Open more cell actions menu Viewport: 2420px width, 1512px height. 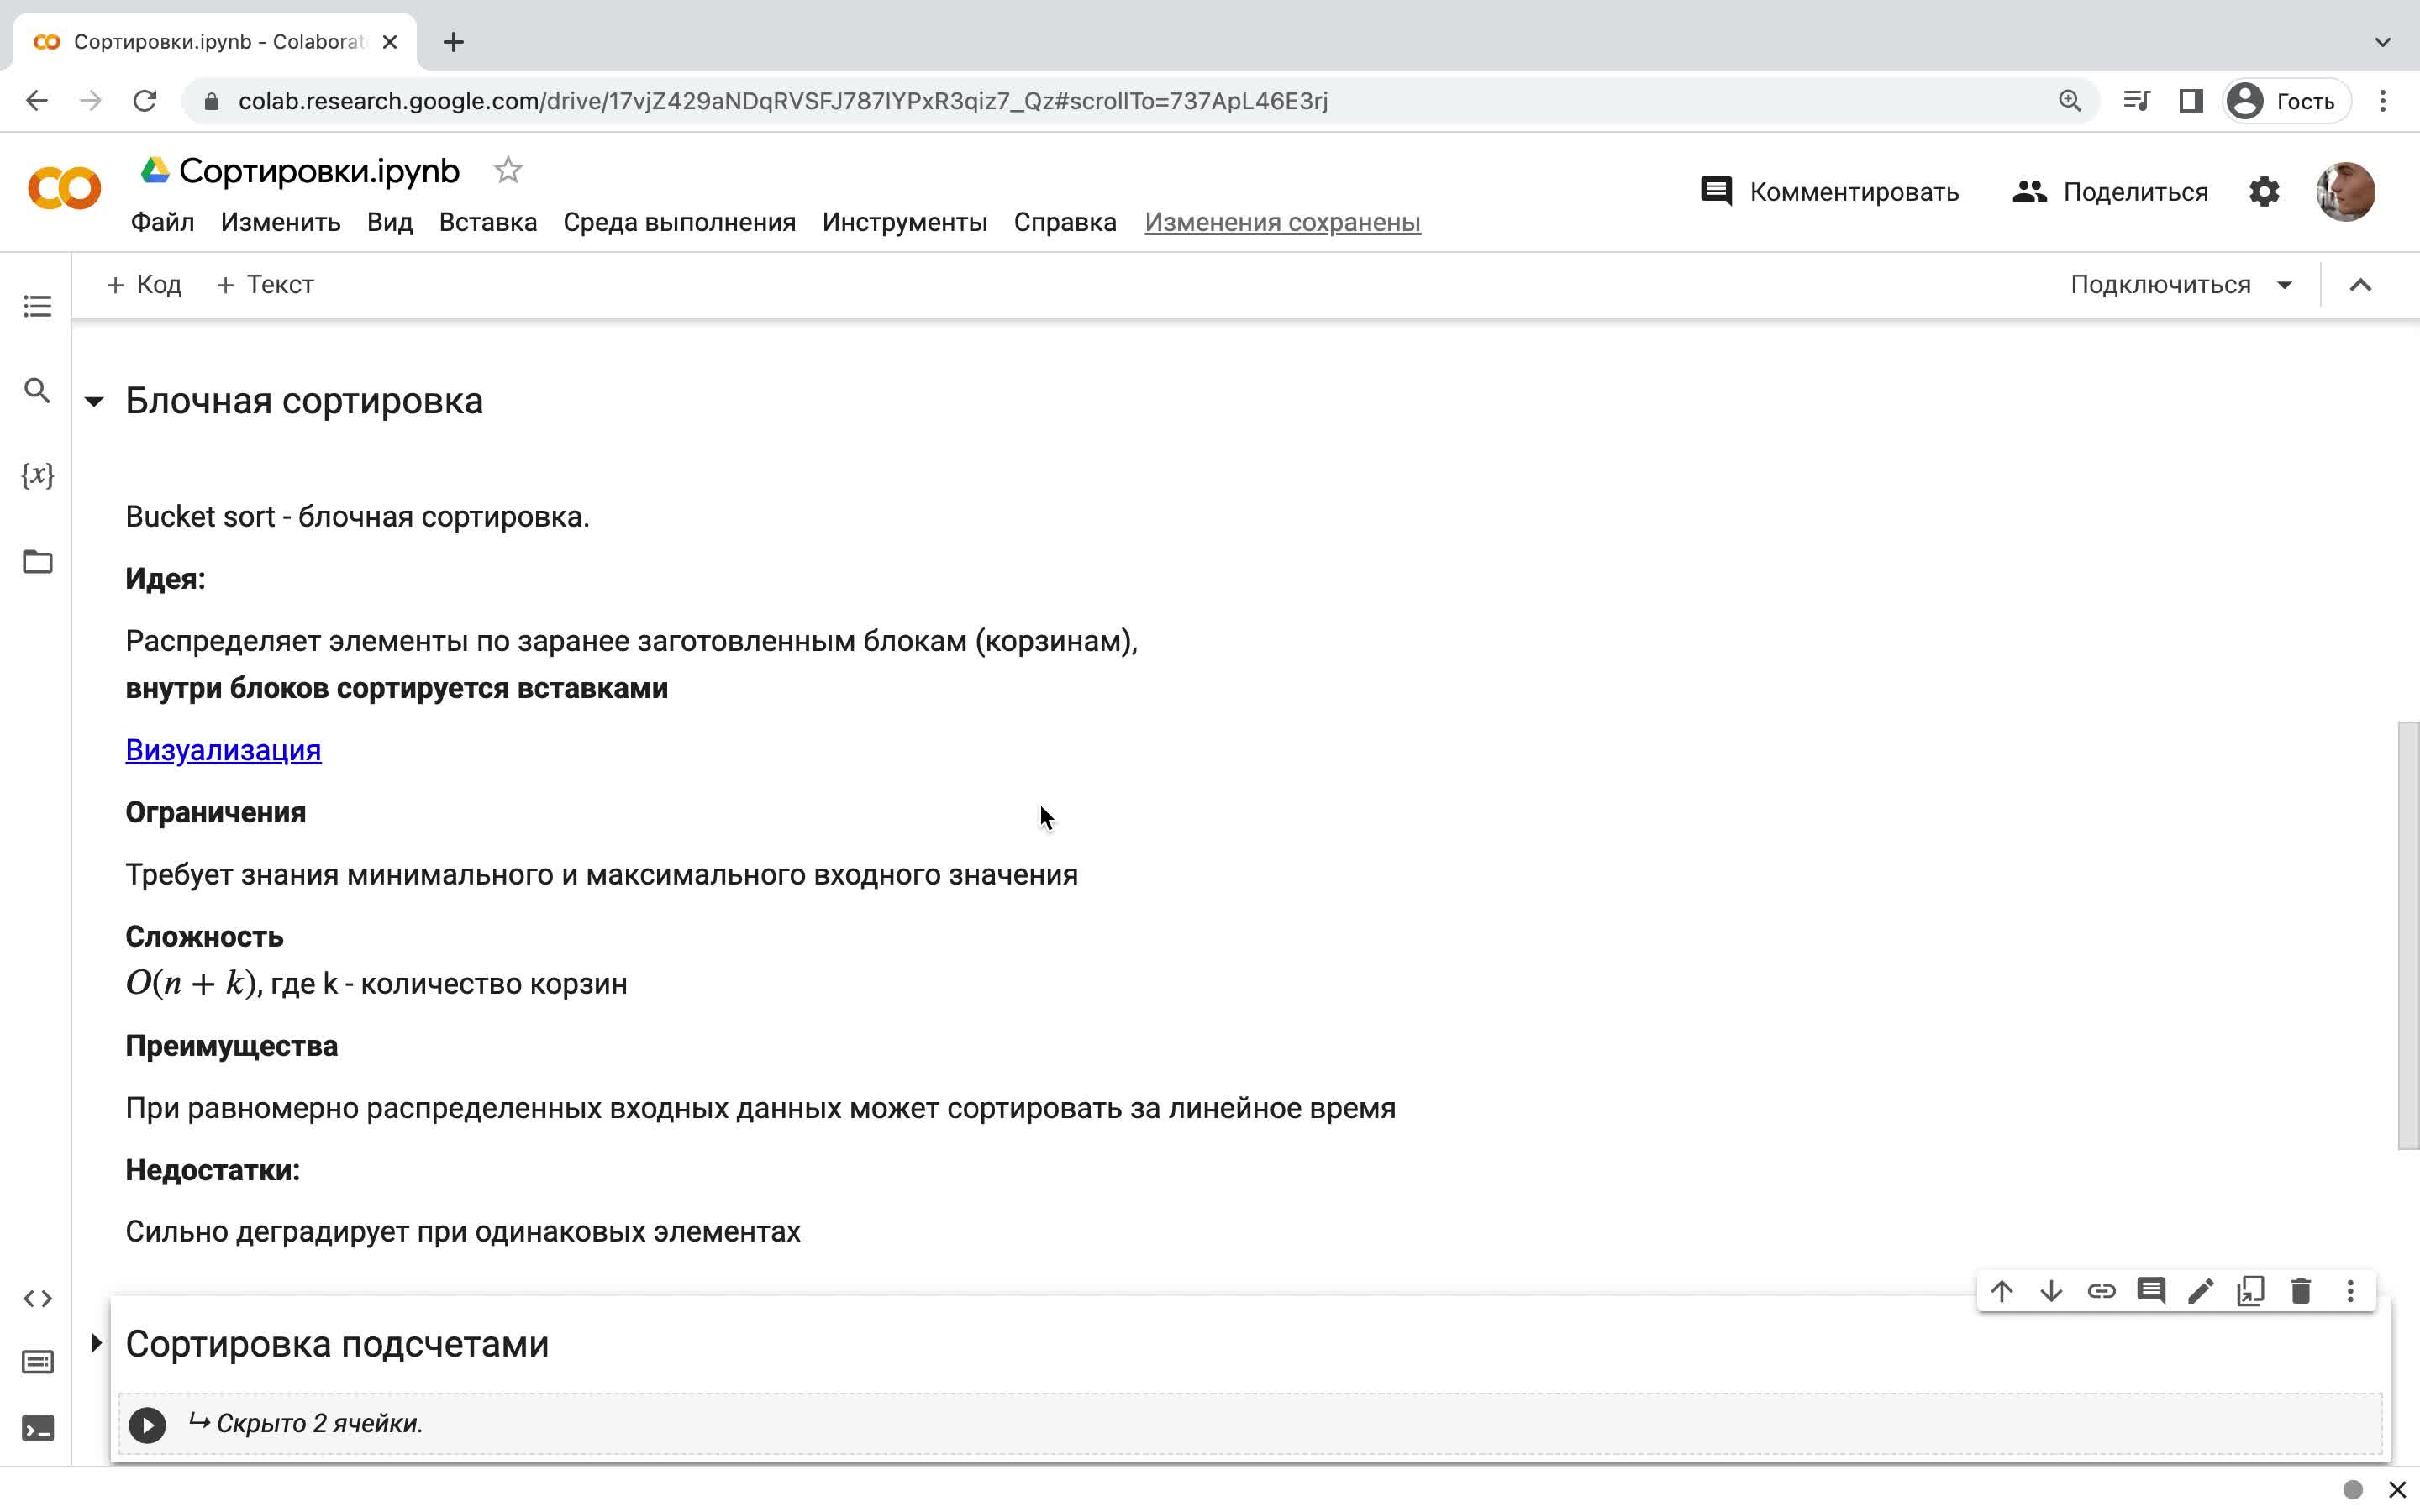point(2351,1291)
